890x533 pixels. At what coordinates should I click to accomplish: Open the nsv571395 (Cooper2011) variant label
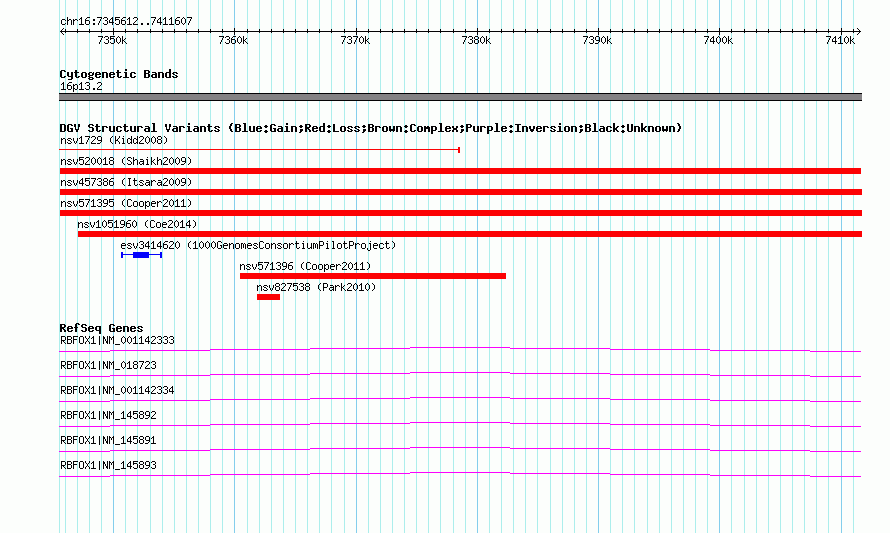[x=126, y=203]
